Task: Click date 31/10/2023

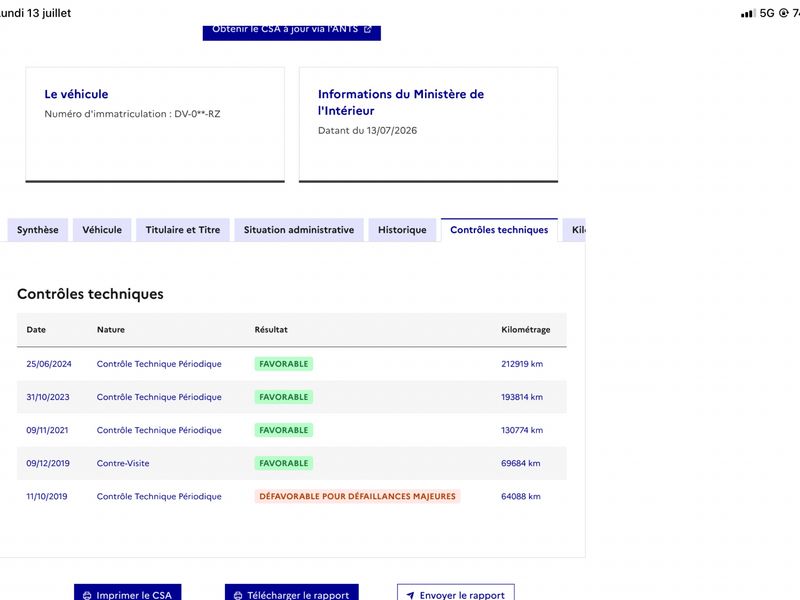Action: point(48,397)
